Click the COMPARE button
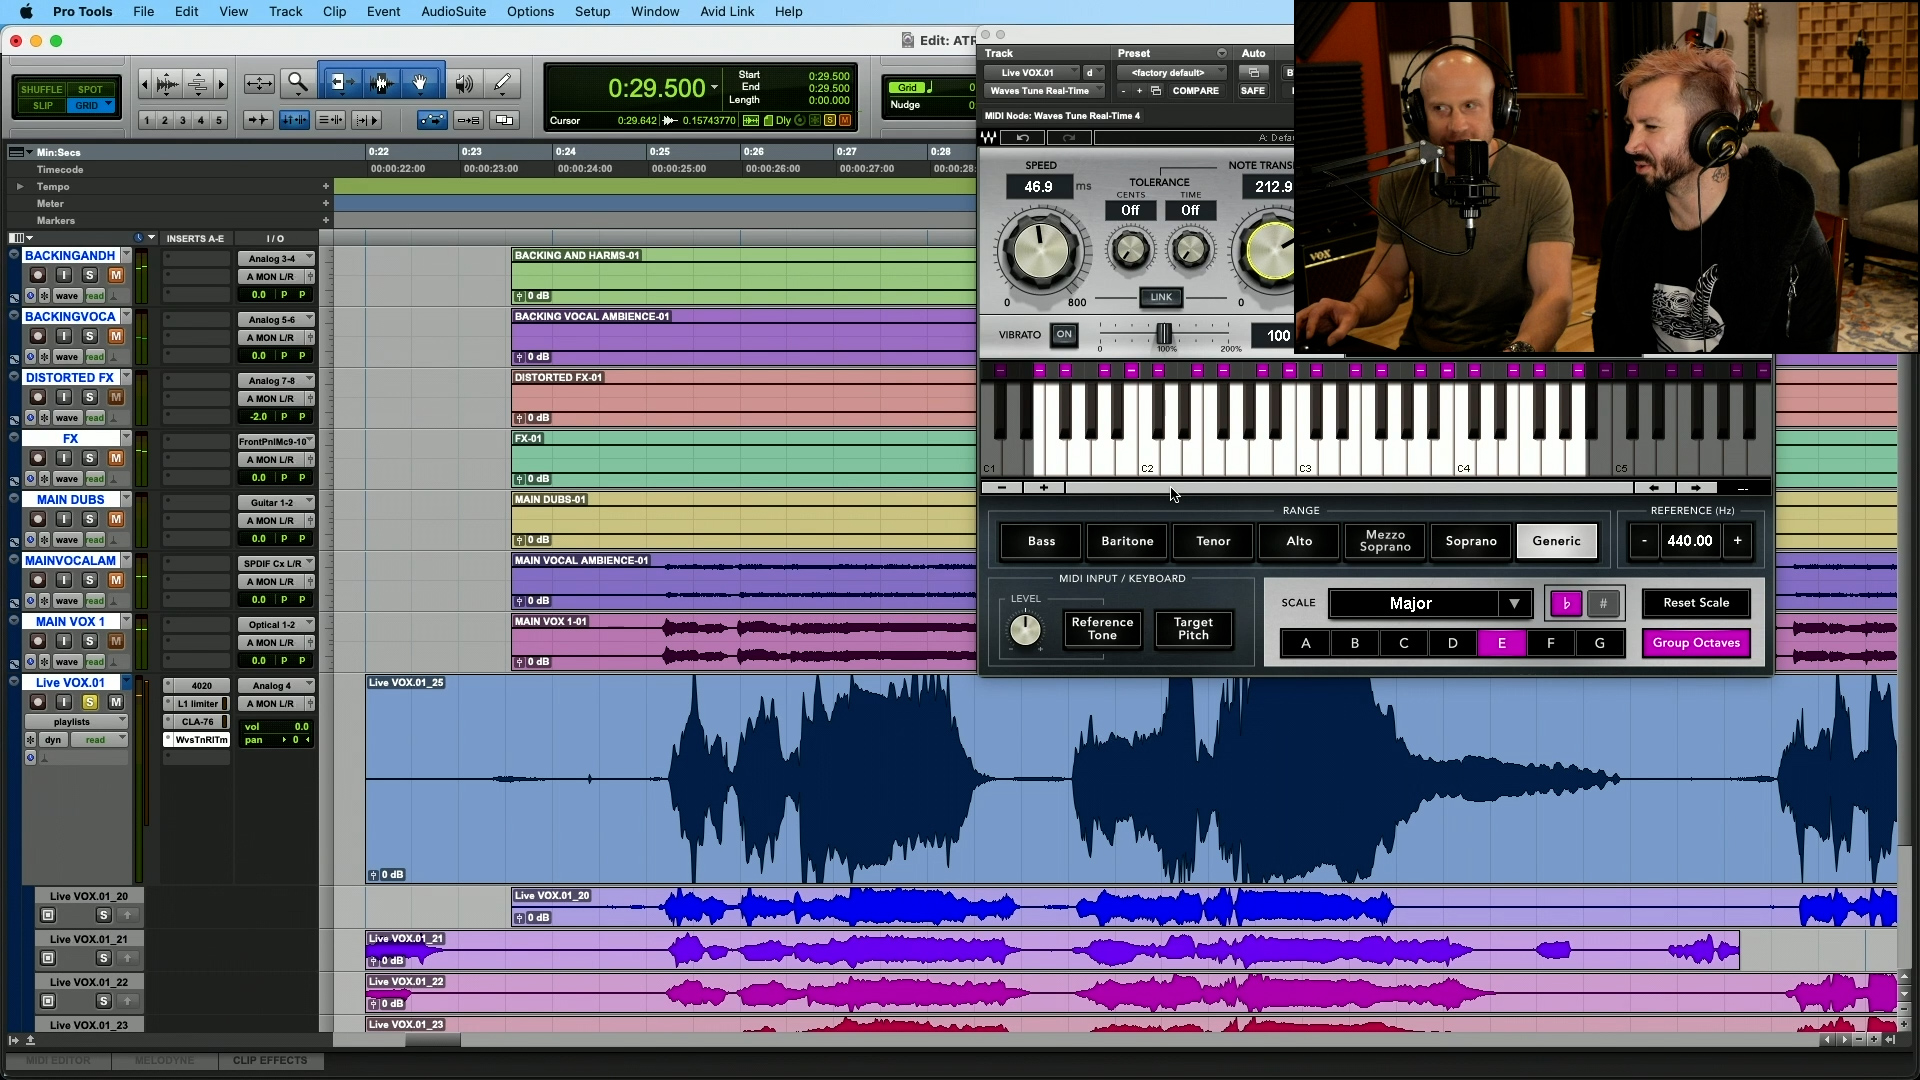 pyautogui.click(x=1196, y=91)
